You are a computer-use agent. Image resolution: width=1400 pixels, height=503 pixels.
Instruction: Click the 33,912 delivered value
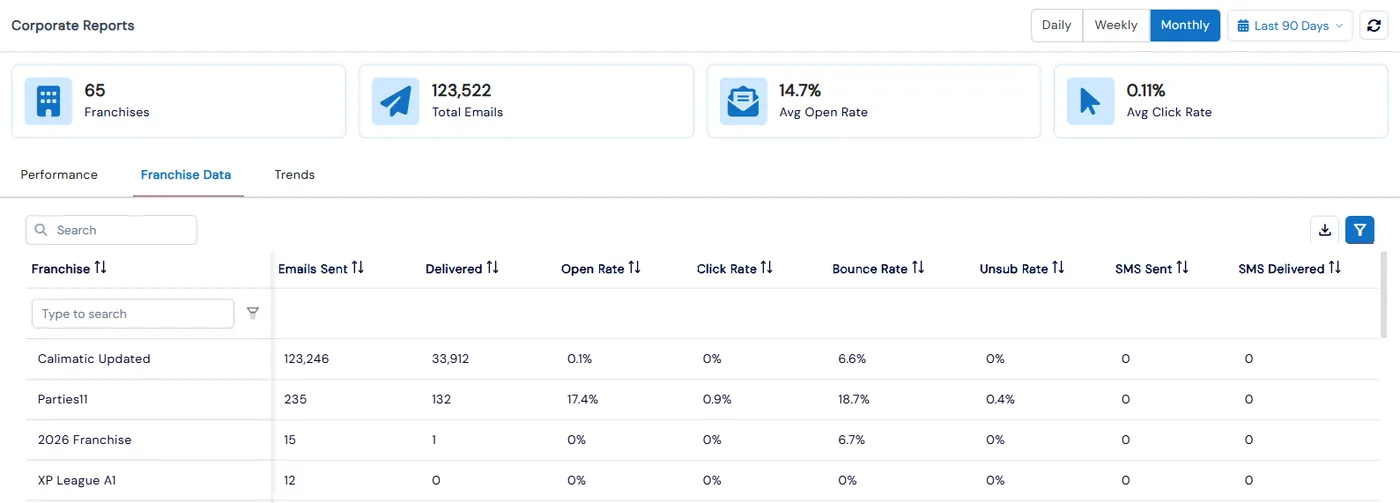[x=452, y=359]
